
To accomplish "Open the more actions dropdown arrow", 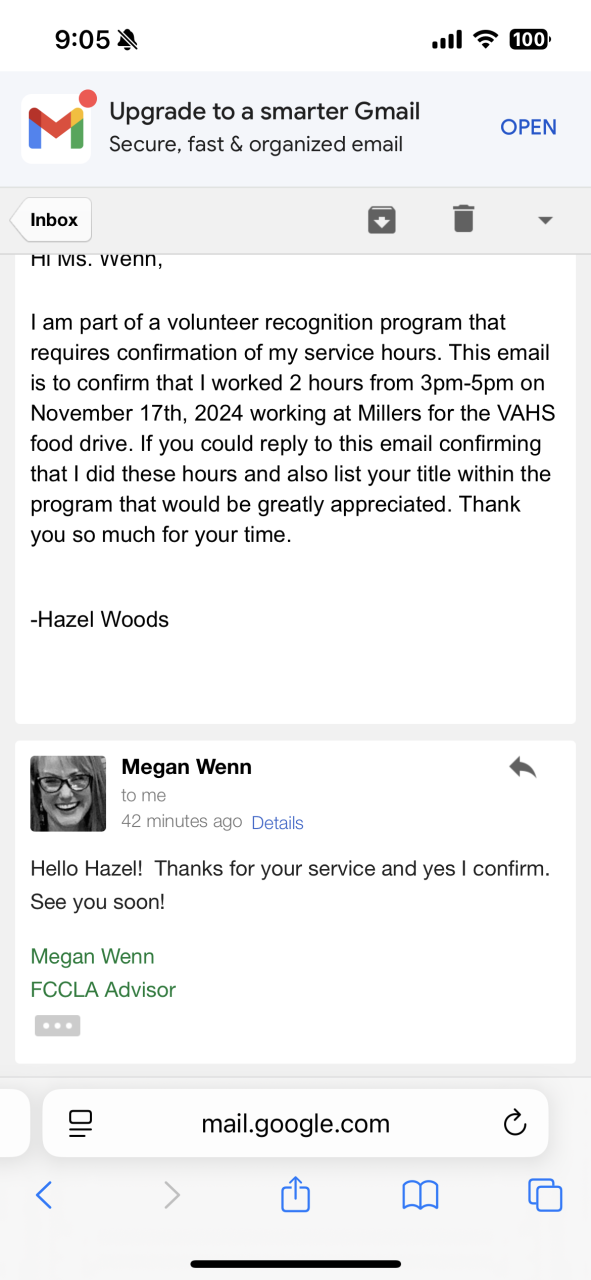I will point(545,220).
